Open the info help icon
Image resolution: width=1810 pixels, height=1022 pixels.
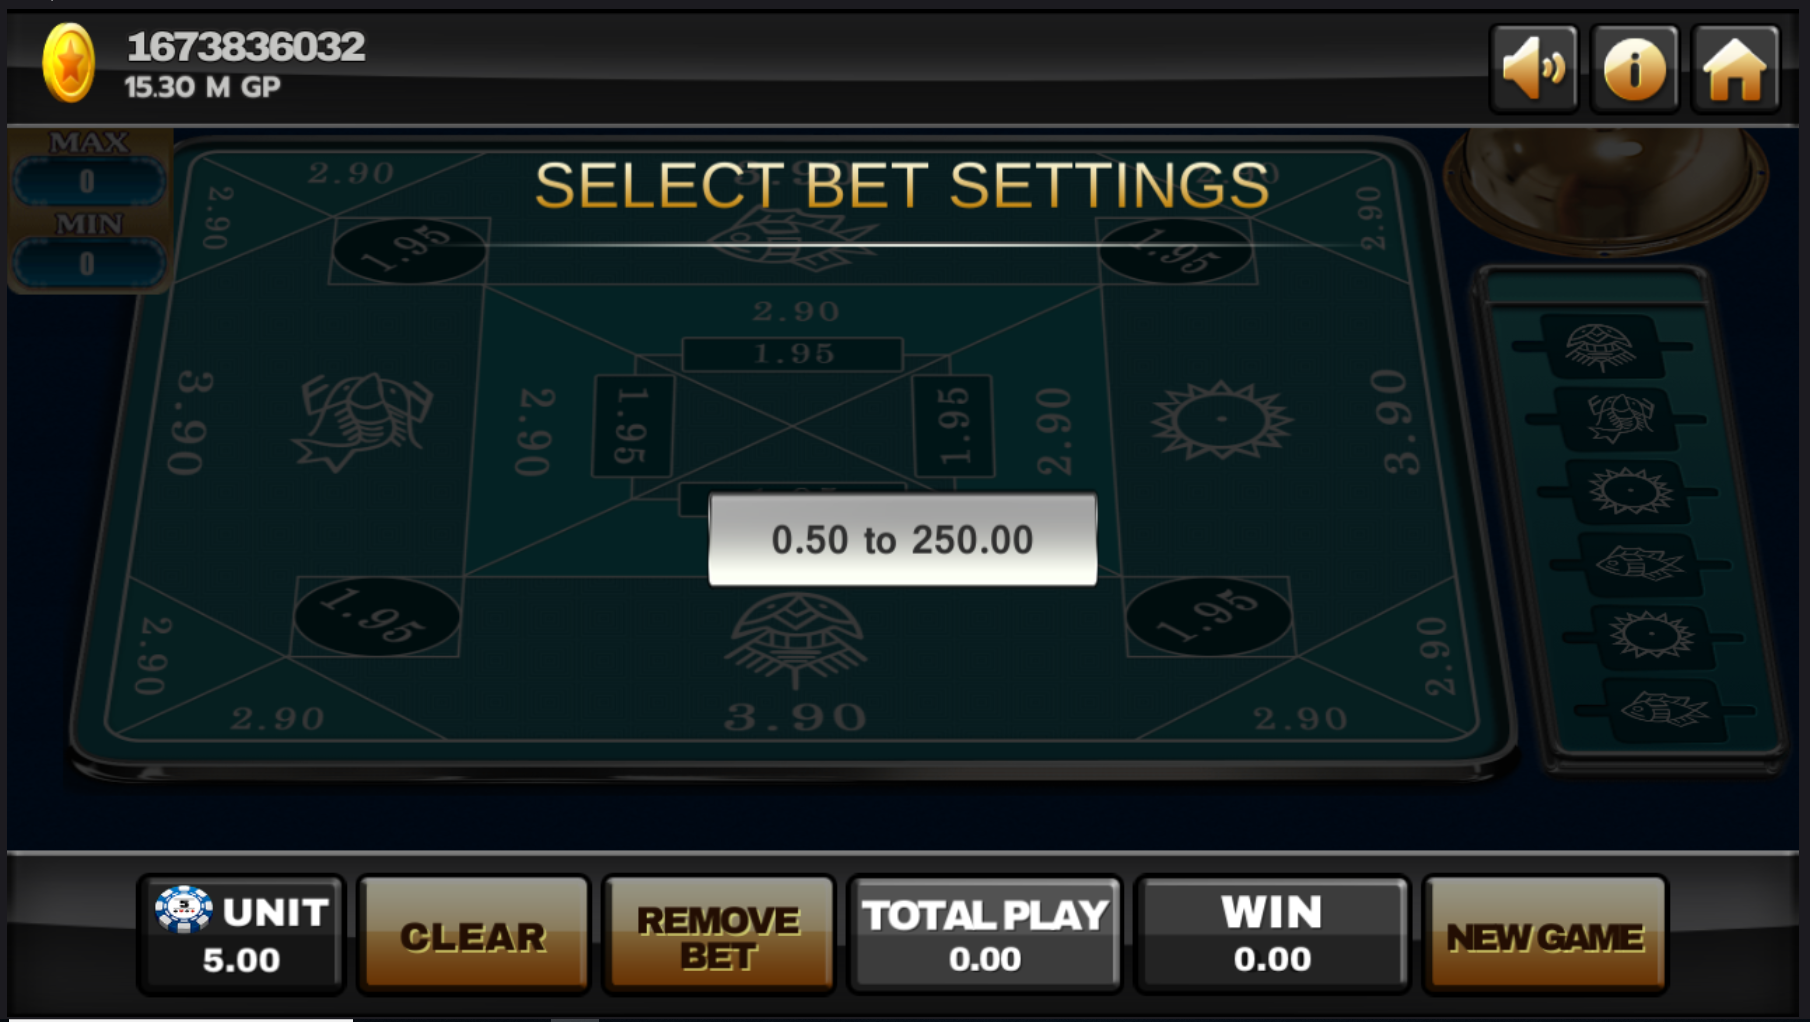[x=1635, y=68]
